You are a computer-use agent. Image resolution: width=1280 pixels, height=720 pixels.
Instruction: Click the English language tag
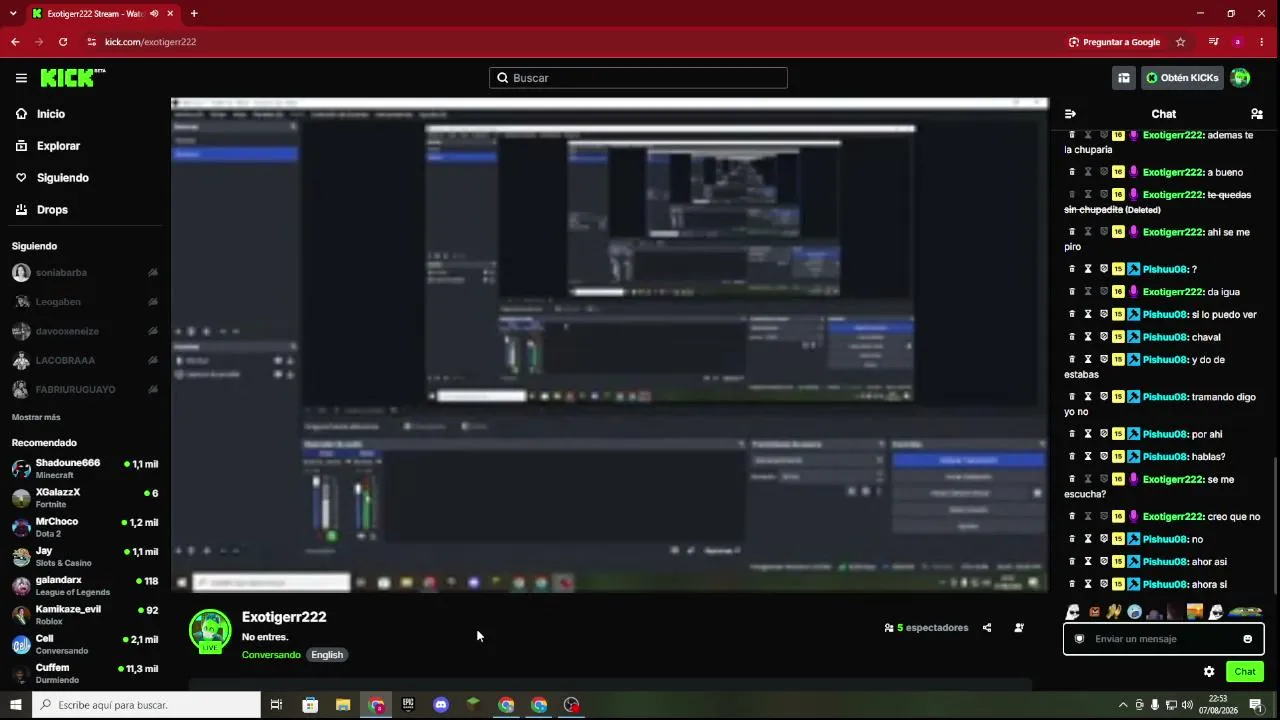tap(327, 655)
